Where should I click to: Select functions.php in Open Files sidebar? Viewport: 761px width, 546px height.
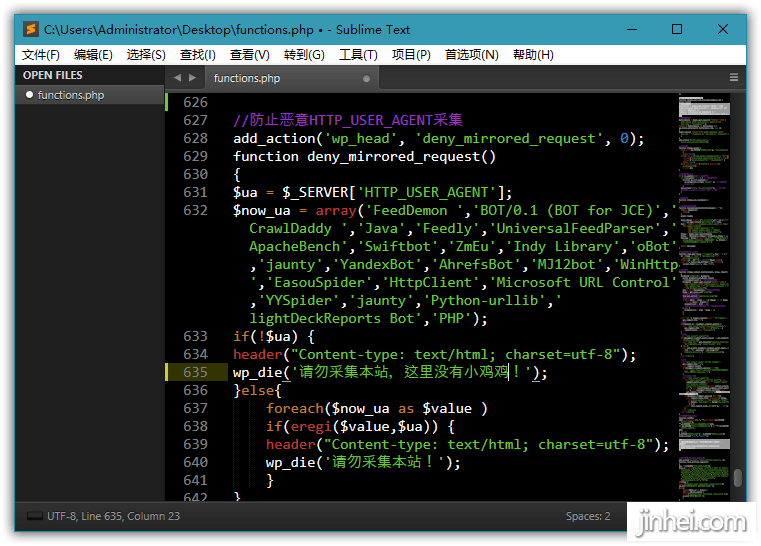pos(89,95)
